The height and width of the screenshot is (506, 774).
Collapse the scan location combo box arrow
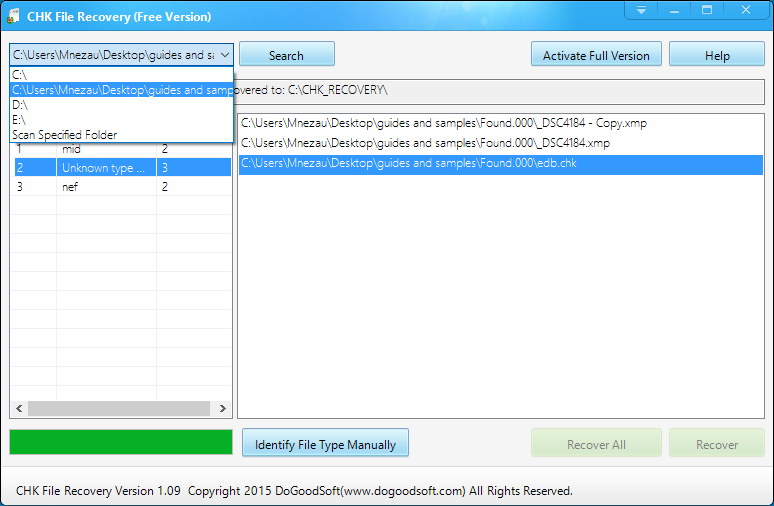[x=225, y=55]
